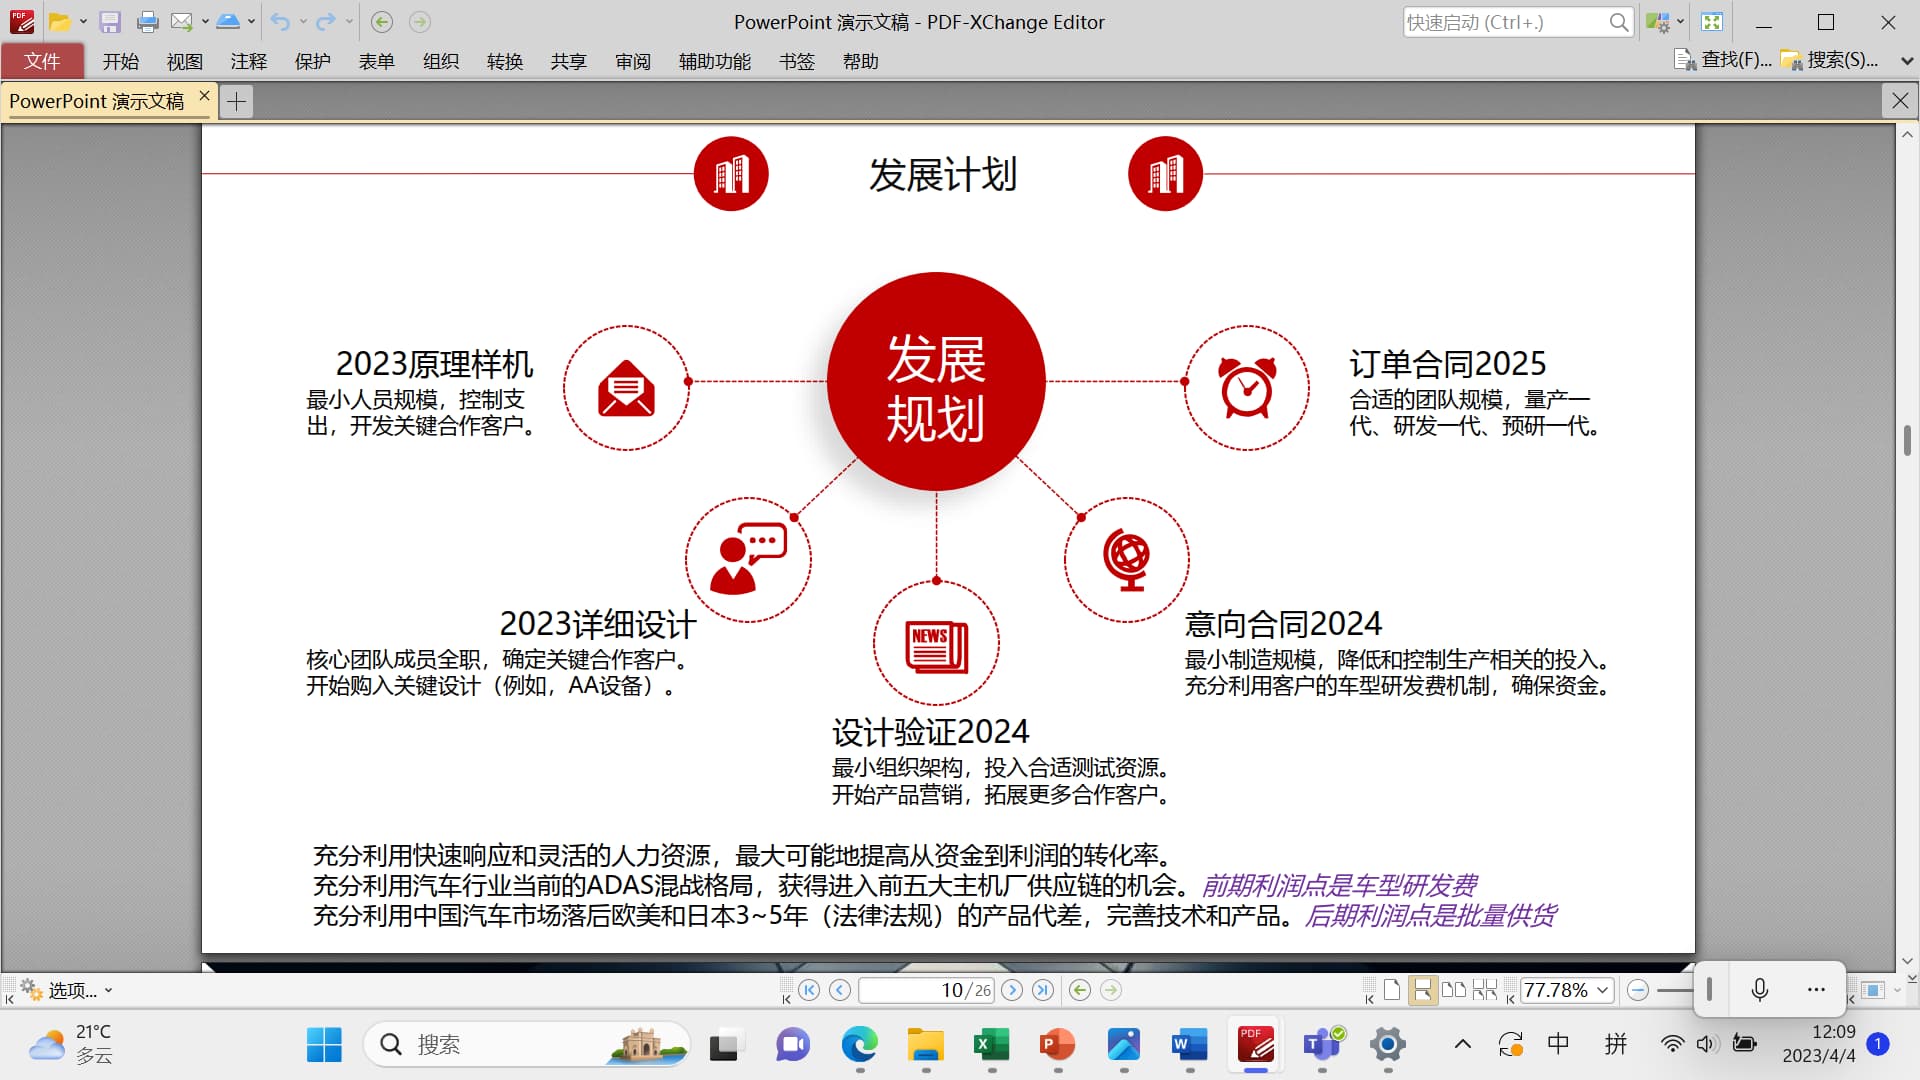Click the 文件 file button

42,62
